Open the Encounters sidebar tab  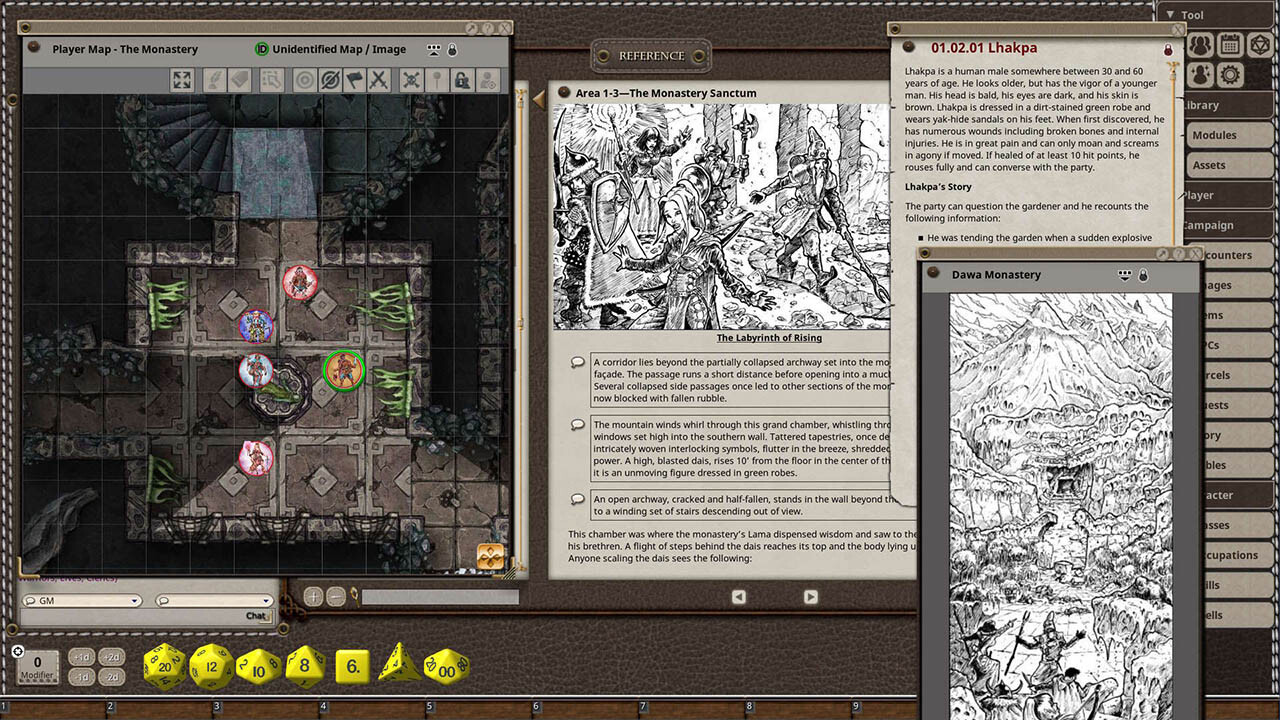(1231, 255)
